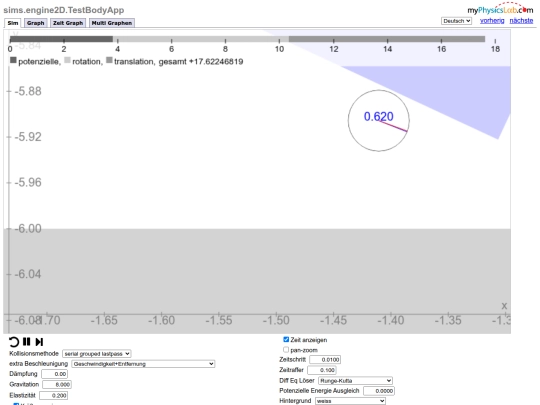Click the -6.00 y-axis label
Viewport: 540px width, 405px height.
point(28,228)
